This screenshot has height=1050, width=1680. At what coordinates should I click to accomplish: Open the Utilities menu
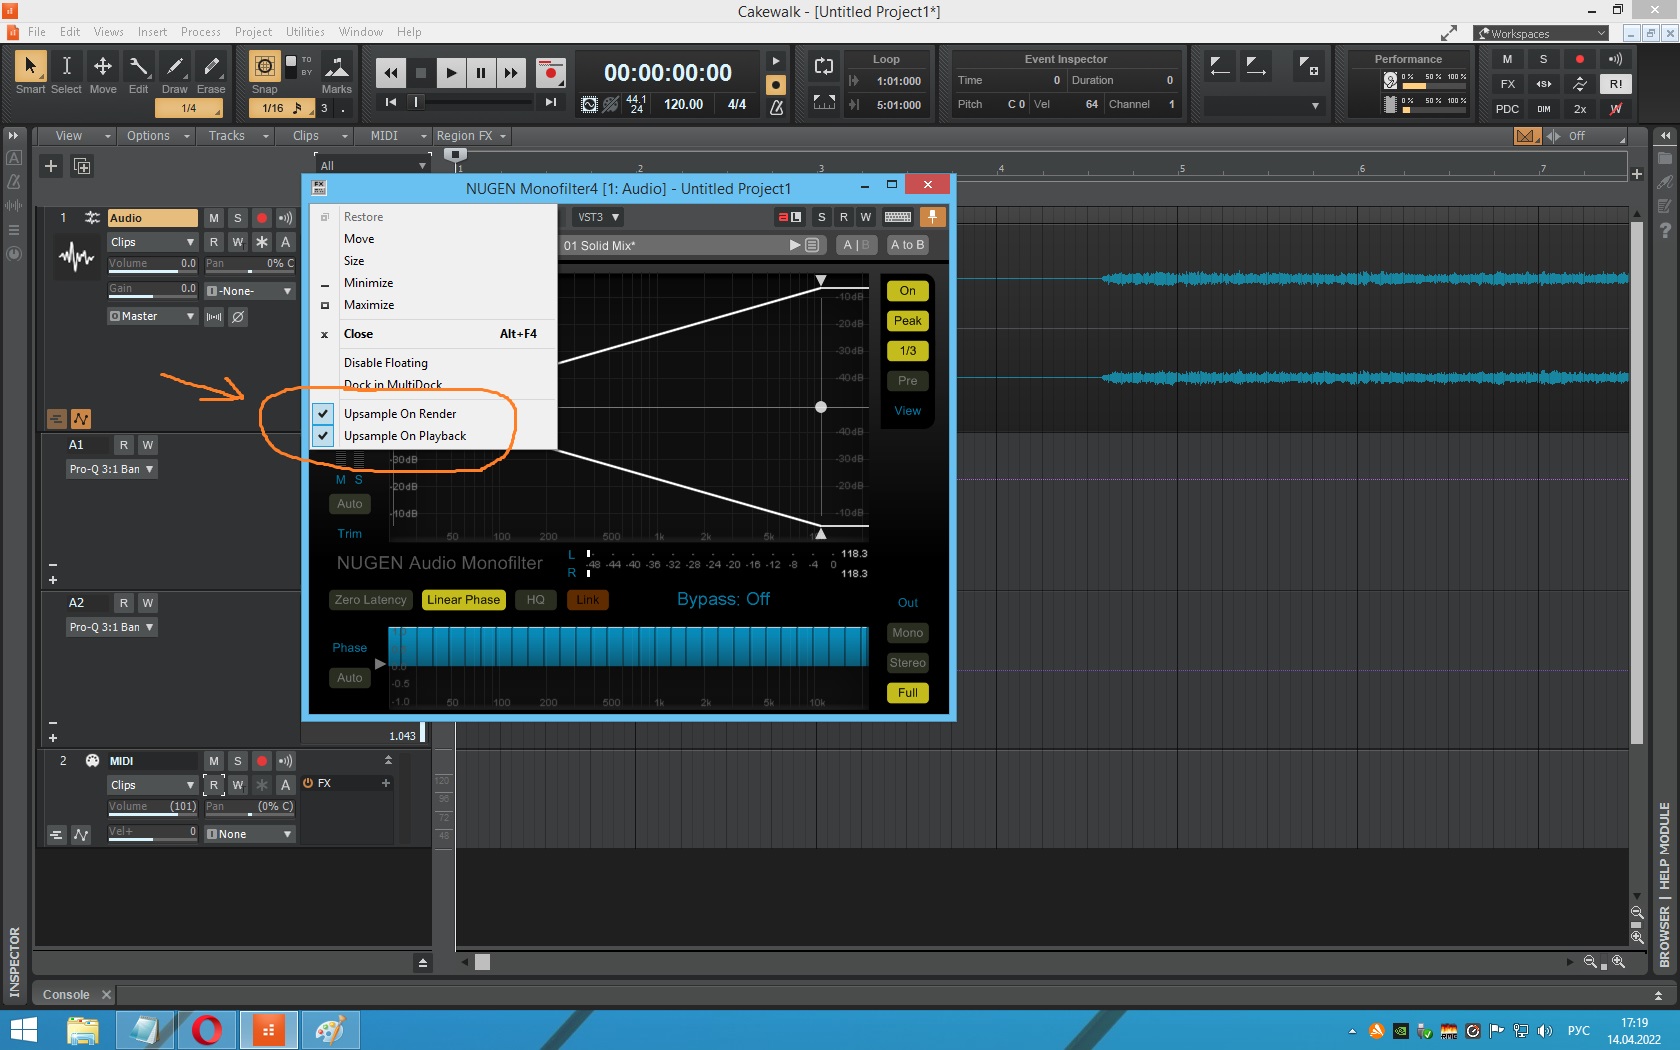tap(305, 32)
